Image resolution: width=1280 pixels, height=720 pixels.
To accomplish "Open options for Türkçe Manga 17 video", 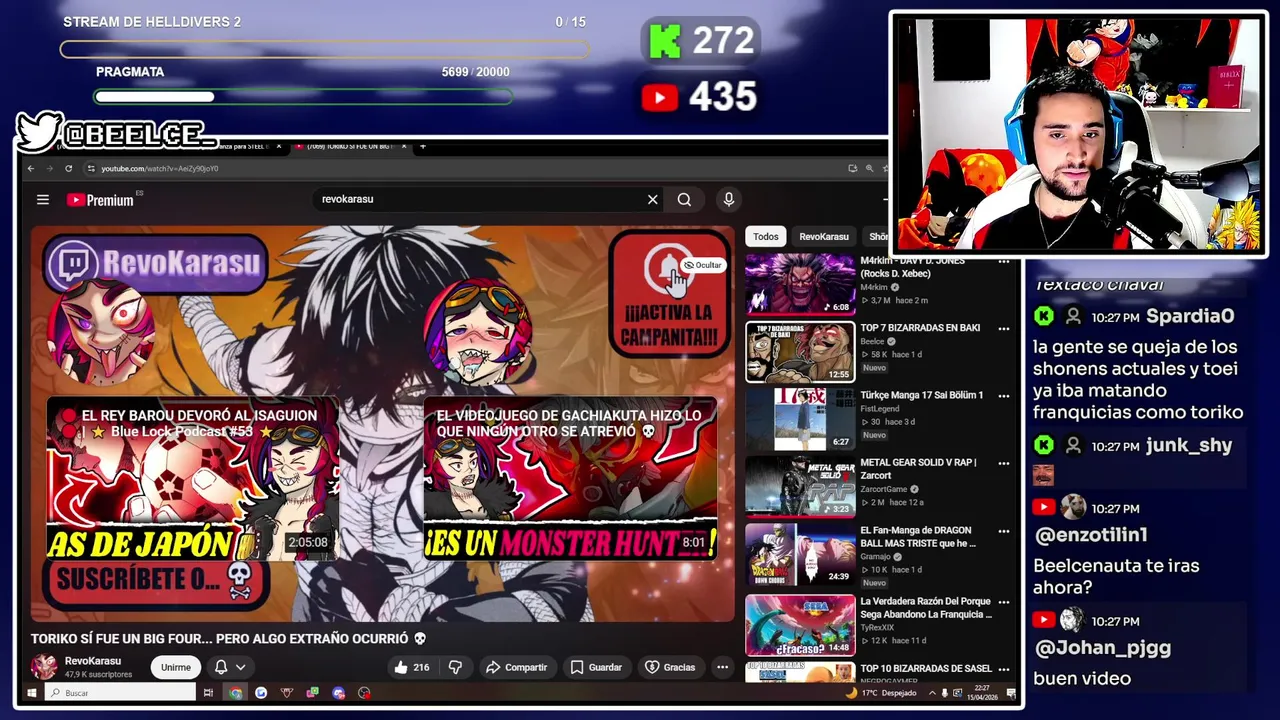I will coord(1004,396).
